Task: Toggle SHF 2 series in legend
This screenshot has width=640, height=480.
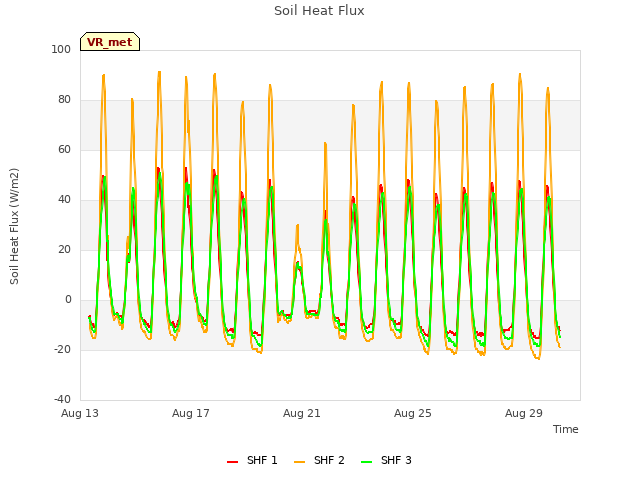Action: [x=319, y=460]
